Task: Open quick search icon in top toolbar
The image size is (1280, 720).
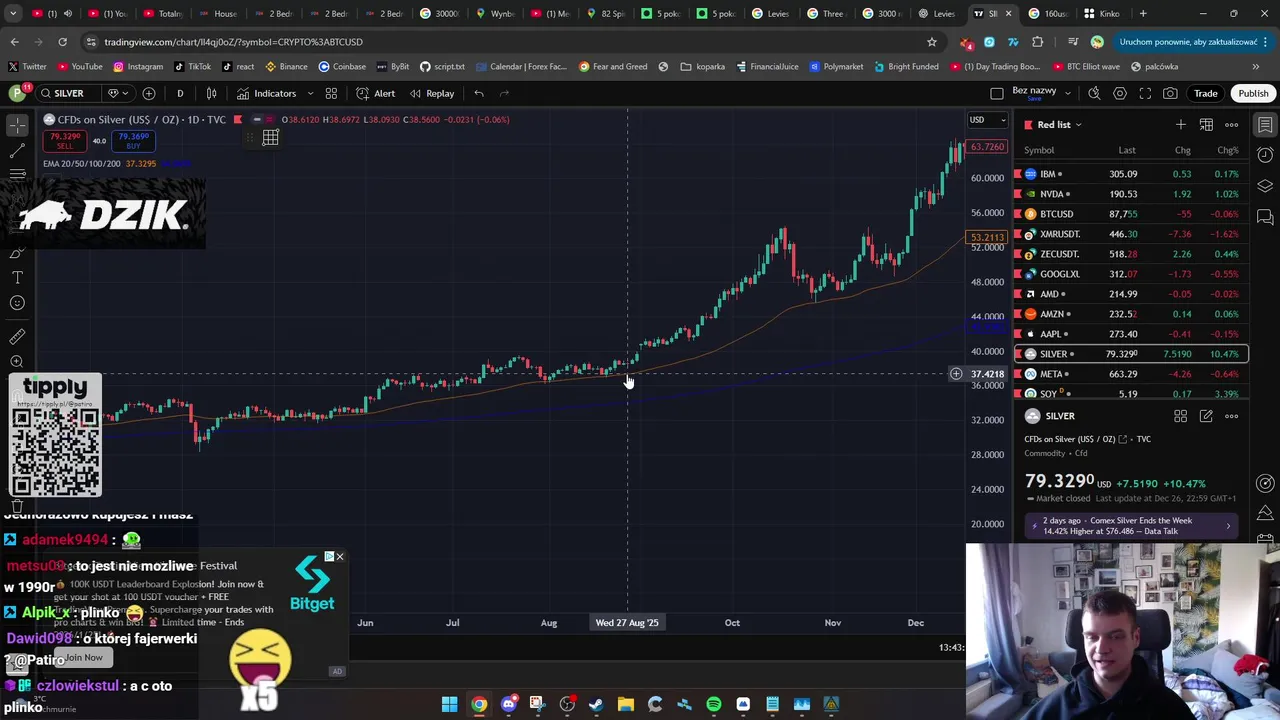Action: [1094, 93]
